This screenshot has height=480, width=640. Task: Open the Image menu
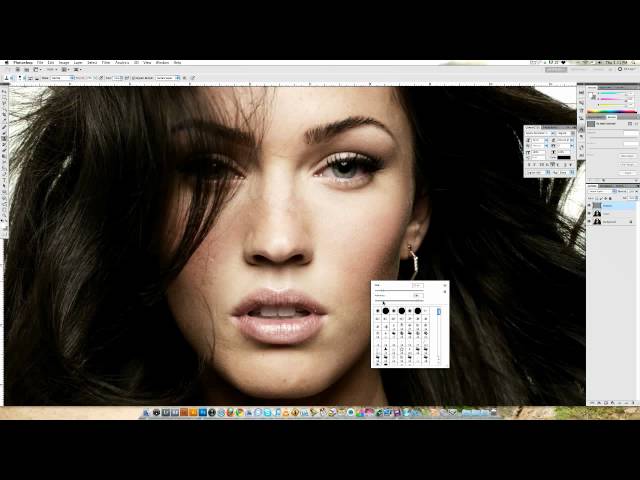pyautogui.click(x=64, y=62)
